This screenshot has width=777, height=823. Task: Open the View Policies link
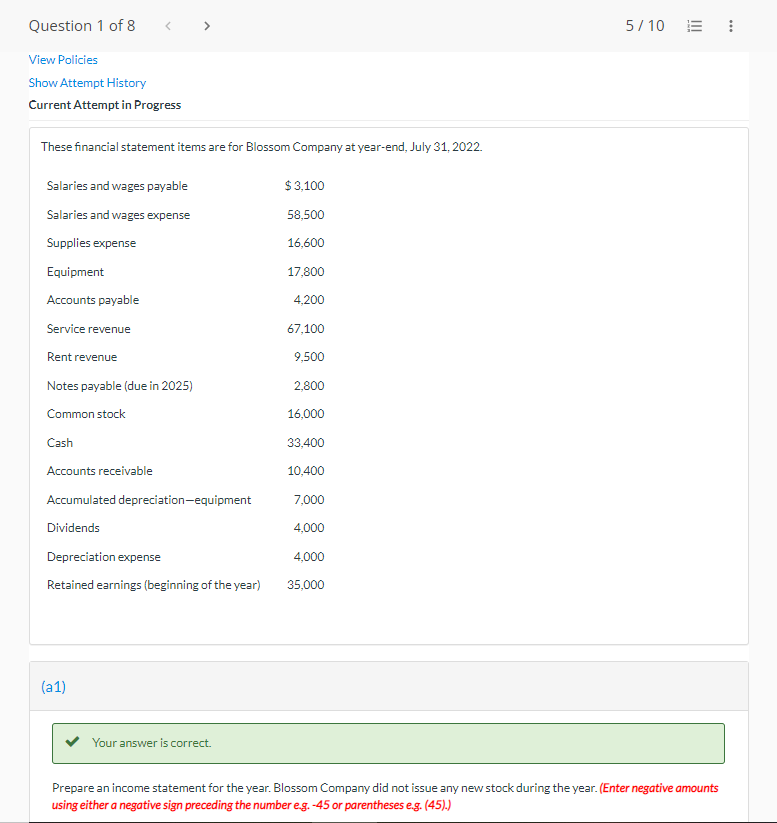[63, 60]
